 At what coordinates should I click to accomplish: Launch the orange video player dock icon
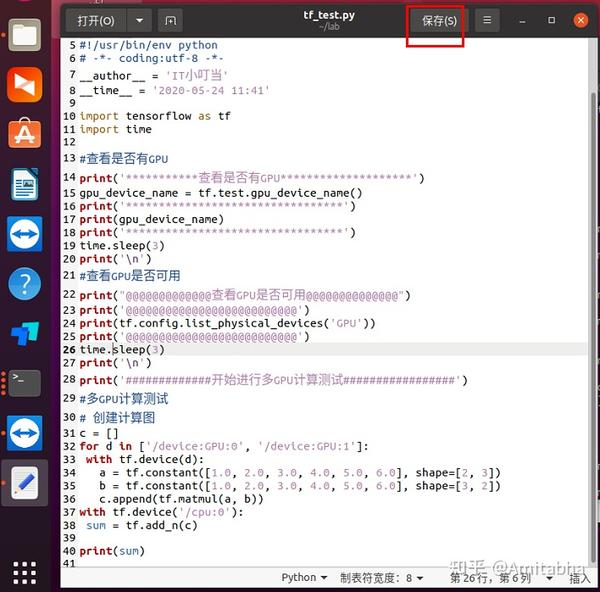24,85
